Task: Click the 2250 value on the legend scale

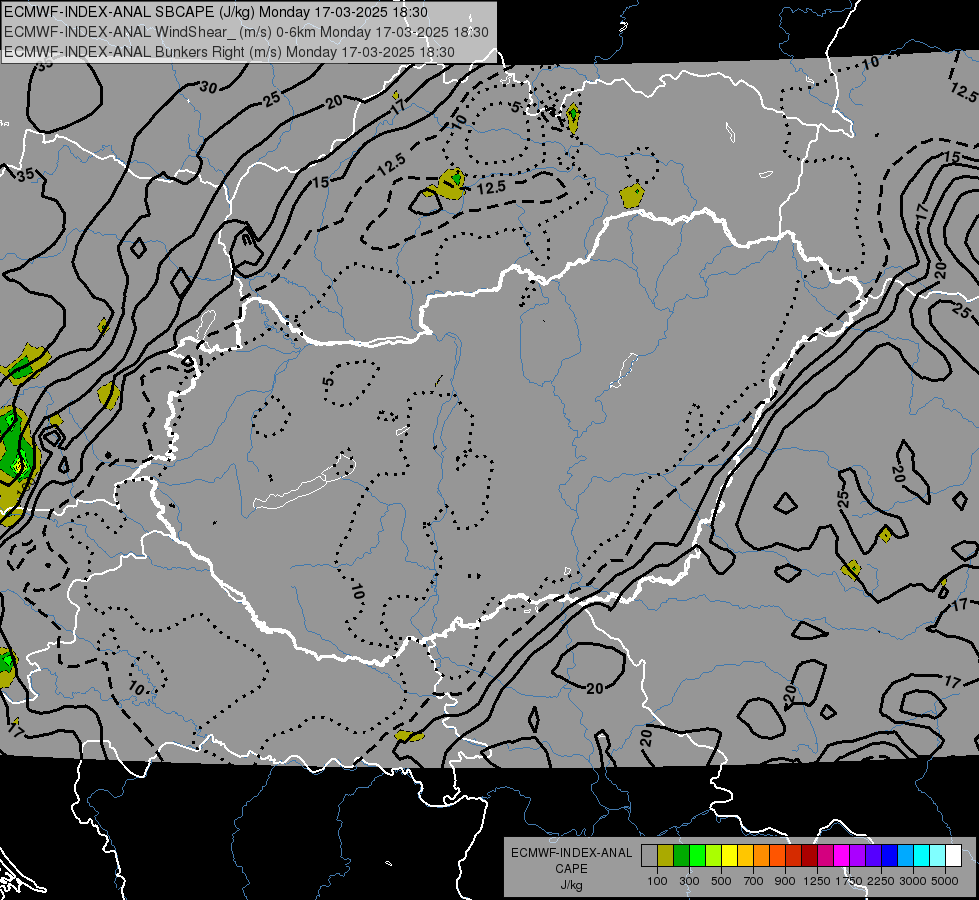Action: click(882, 881)
